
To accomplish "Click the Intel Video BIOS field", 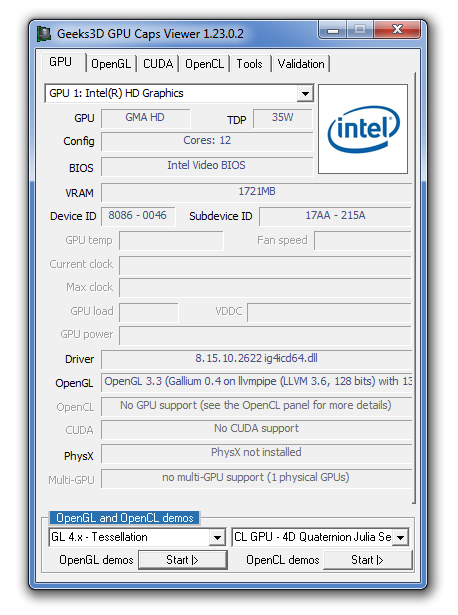I will (x=207, y=166).
